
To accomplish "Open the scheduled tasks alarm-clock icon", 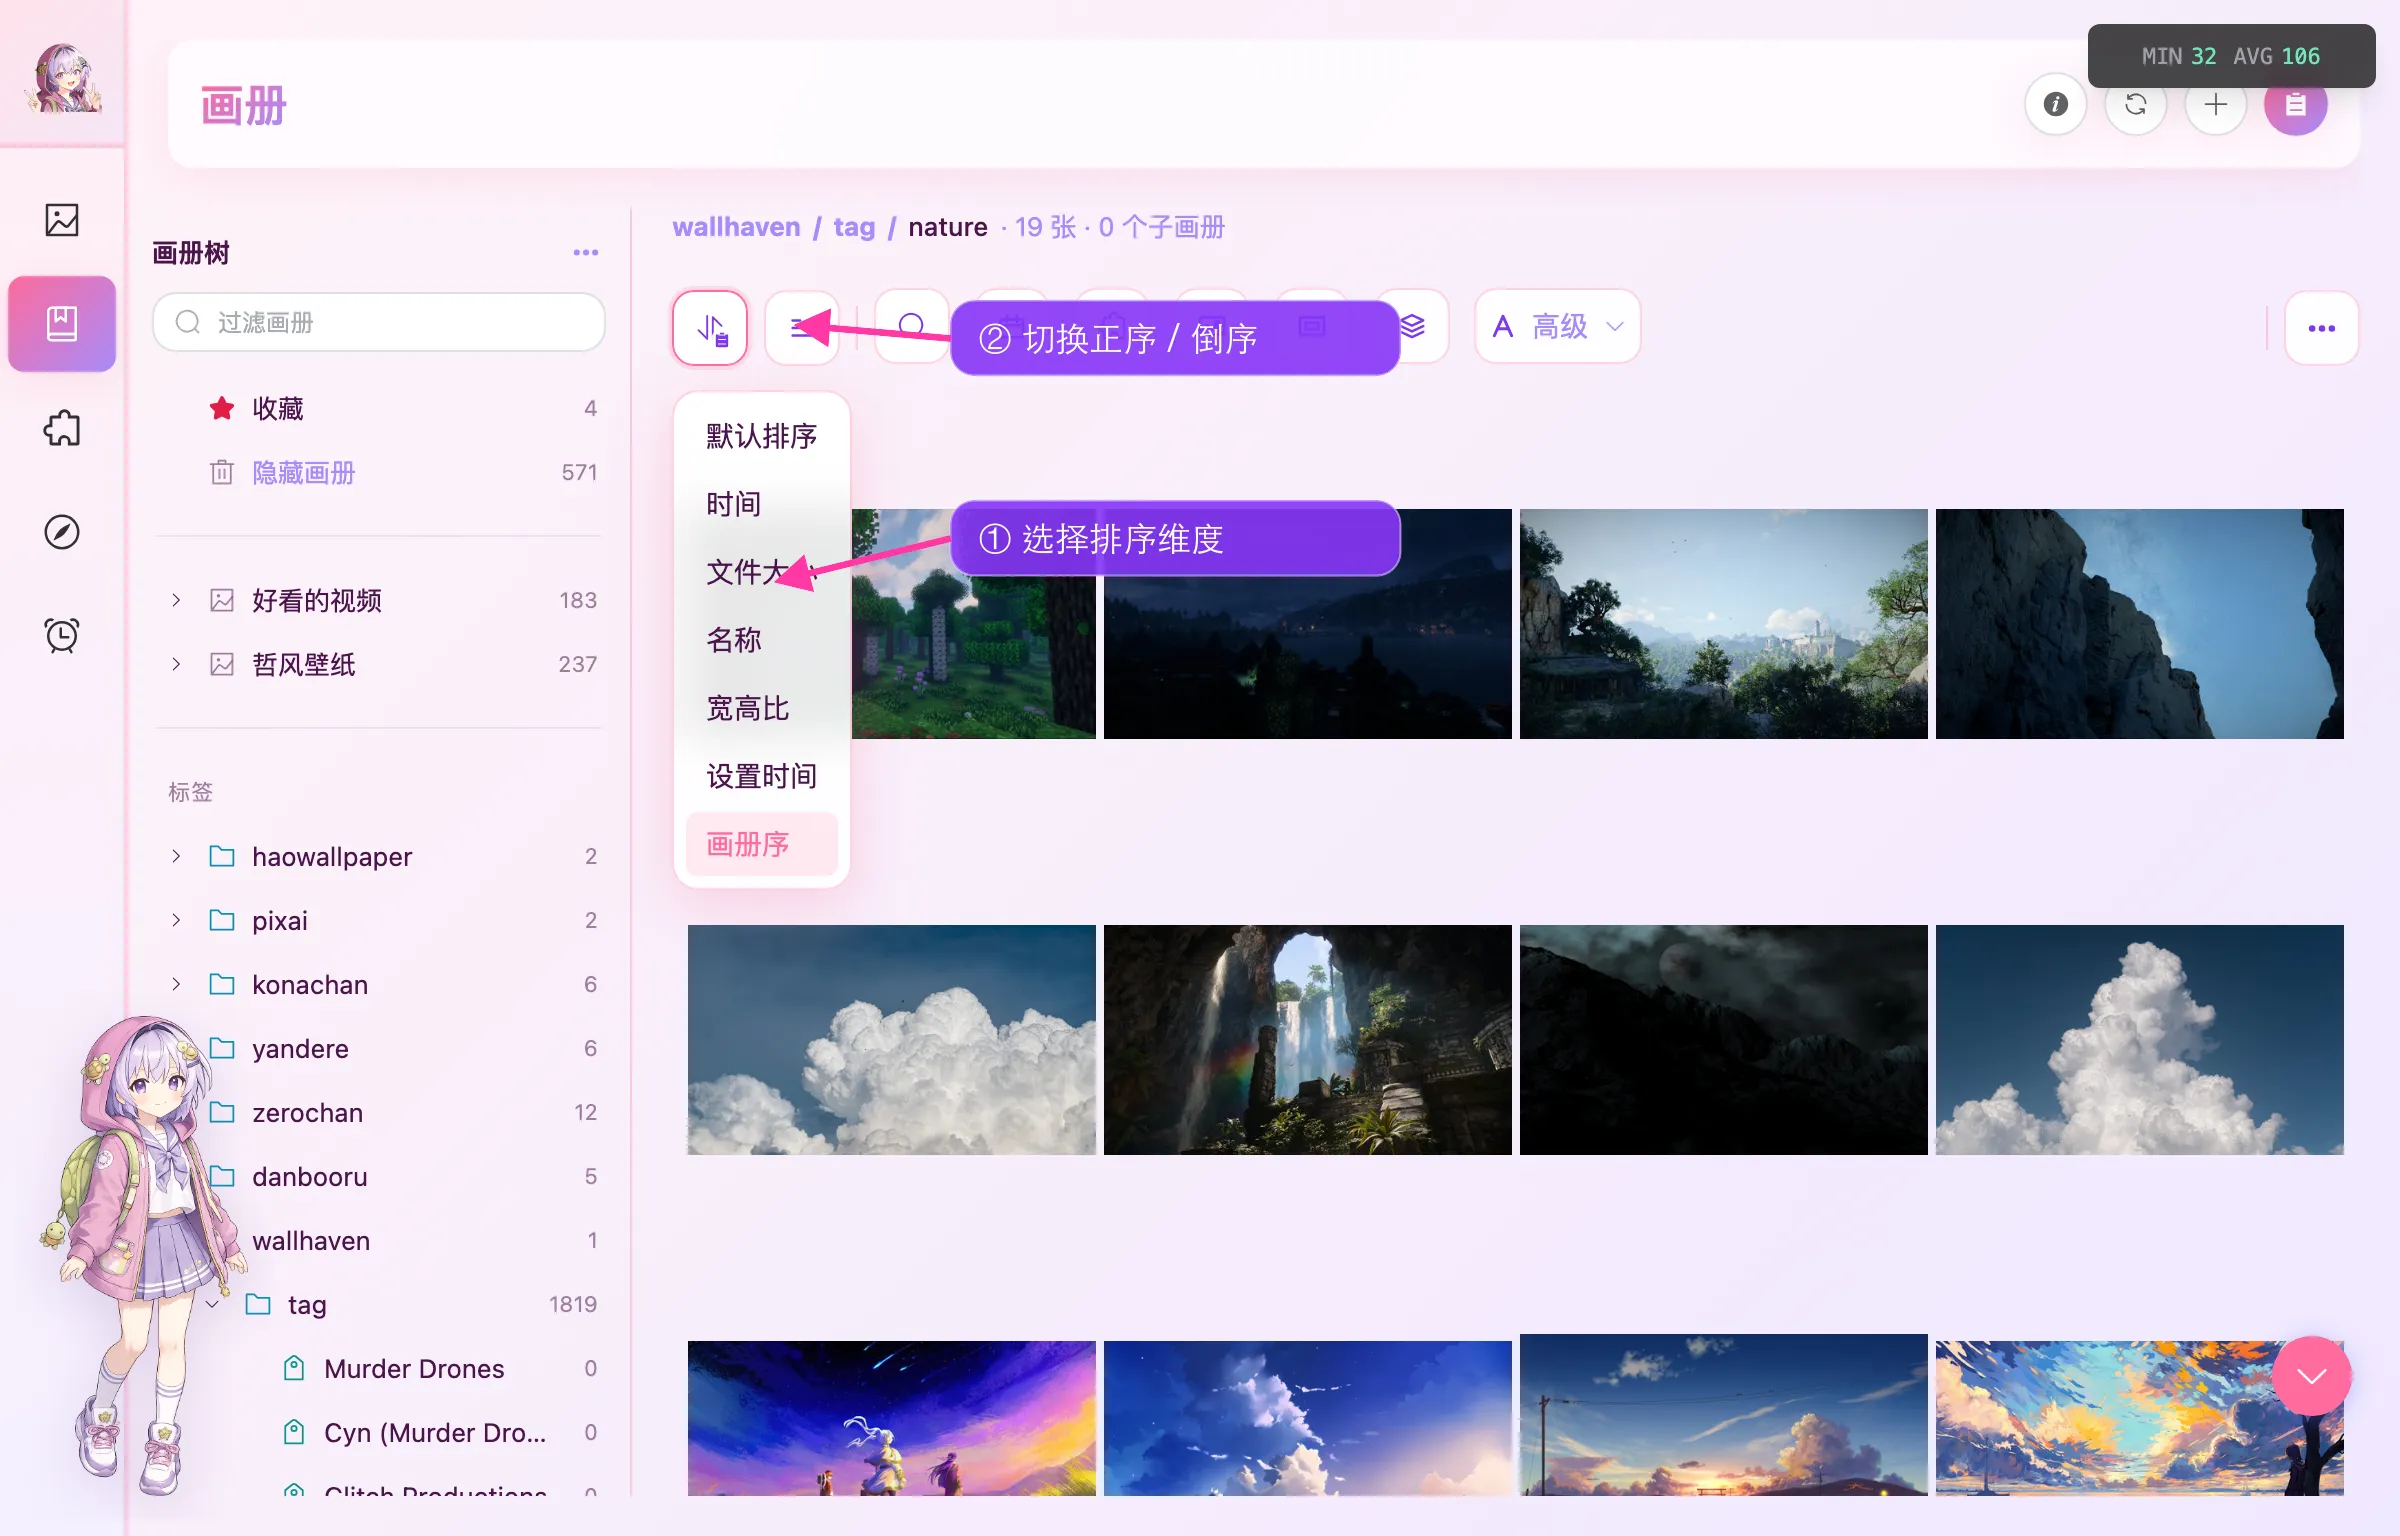I will [x=62, y=635].
